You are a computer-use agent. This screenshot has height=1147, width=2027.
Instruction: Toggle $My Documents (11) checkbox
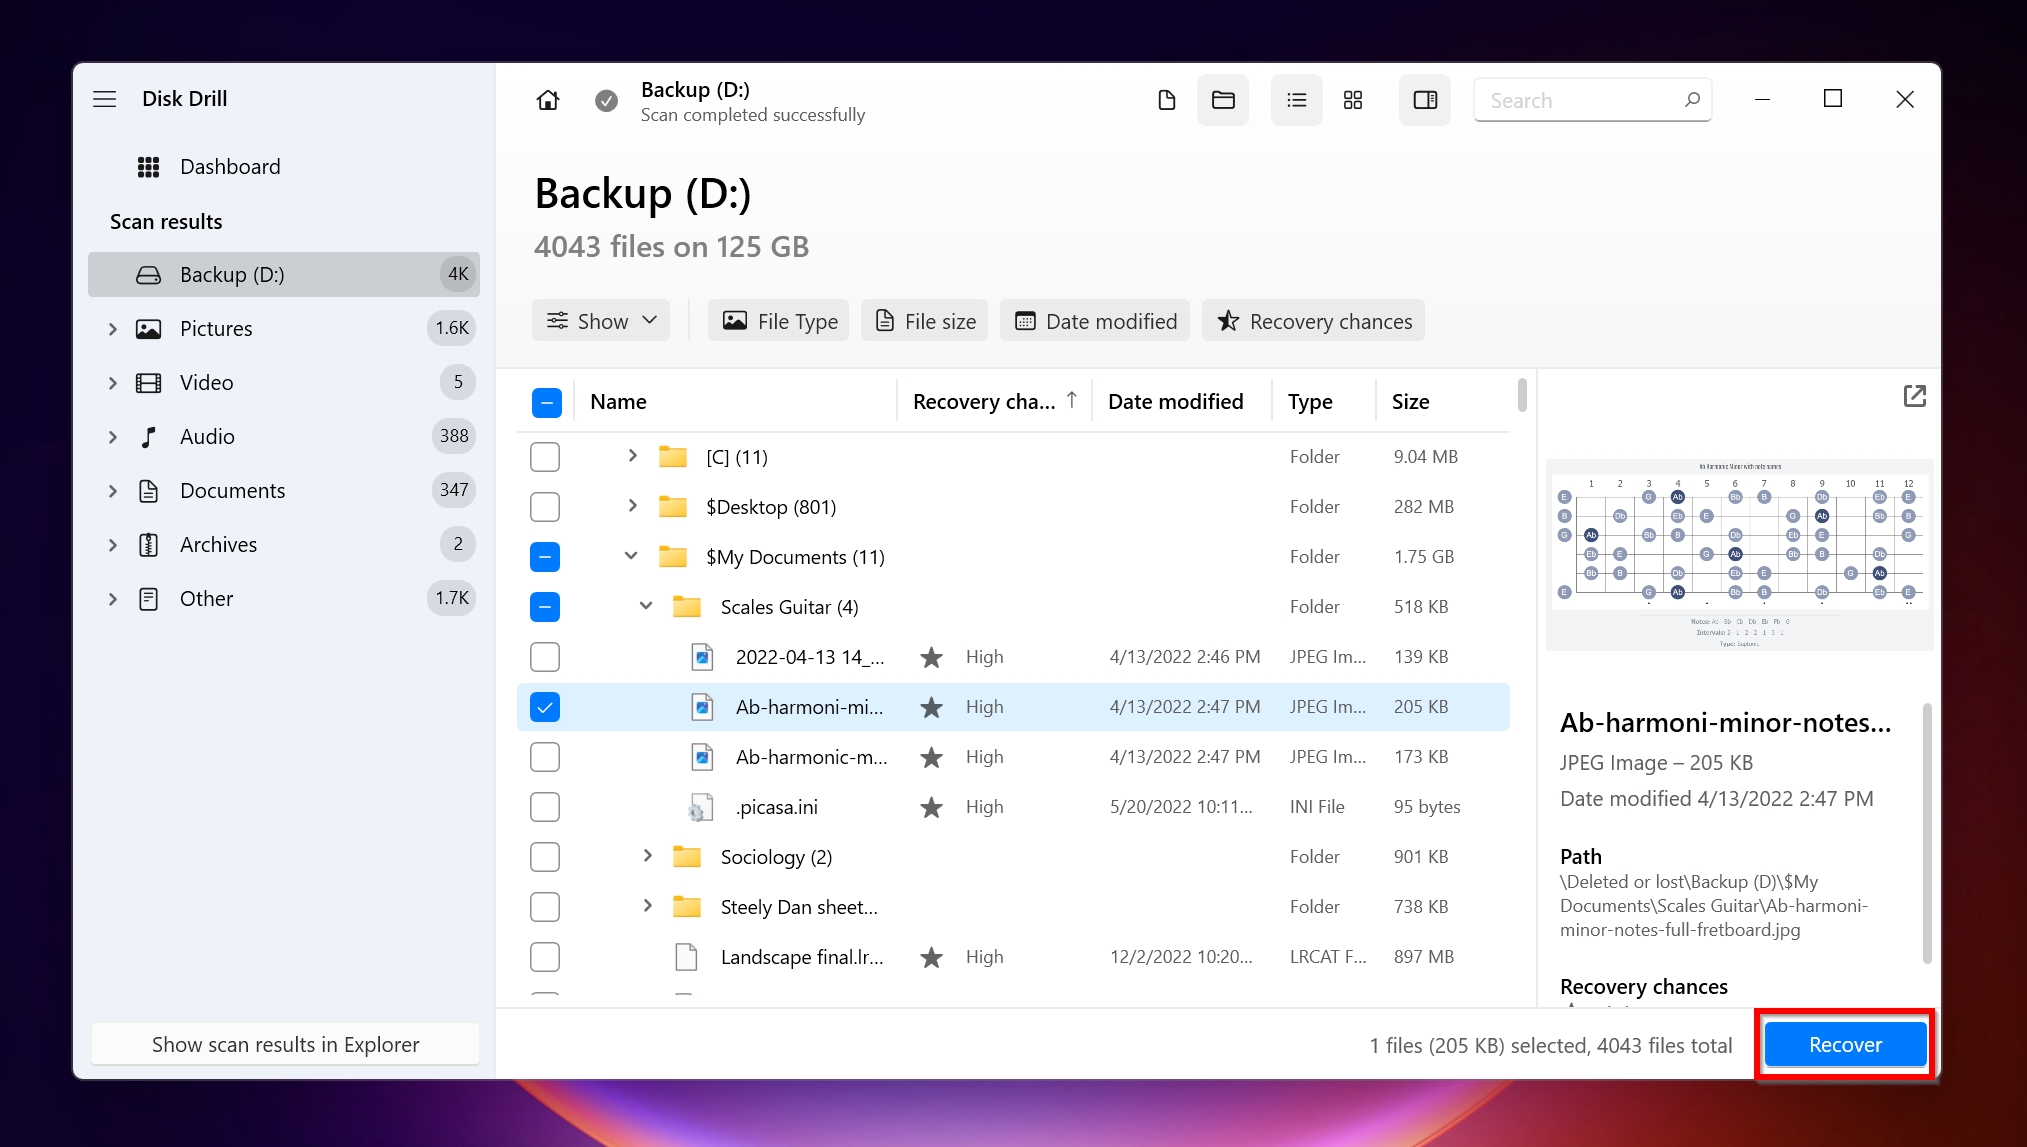[x=545, y=557]
